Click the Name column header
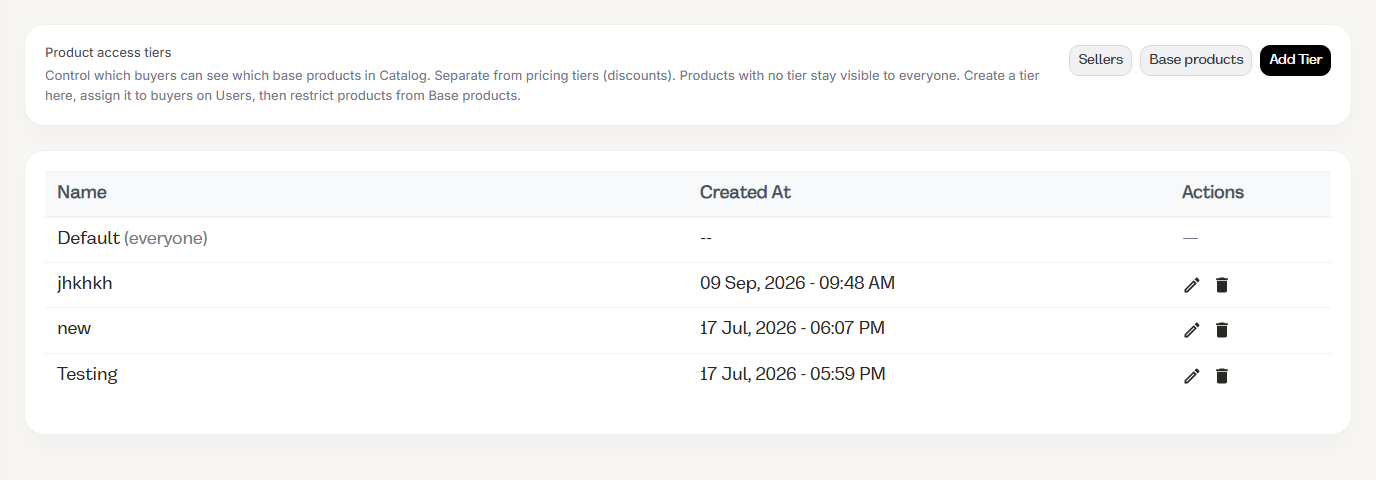The image size is (1376, 480). pos(82,192)
